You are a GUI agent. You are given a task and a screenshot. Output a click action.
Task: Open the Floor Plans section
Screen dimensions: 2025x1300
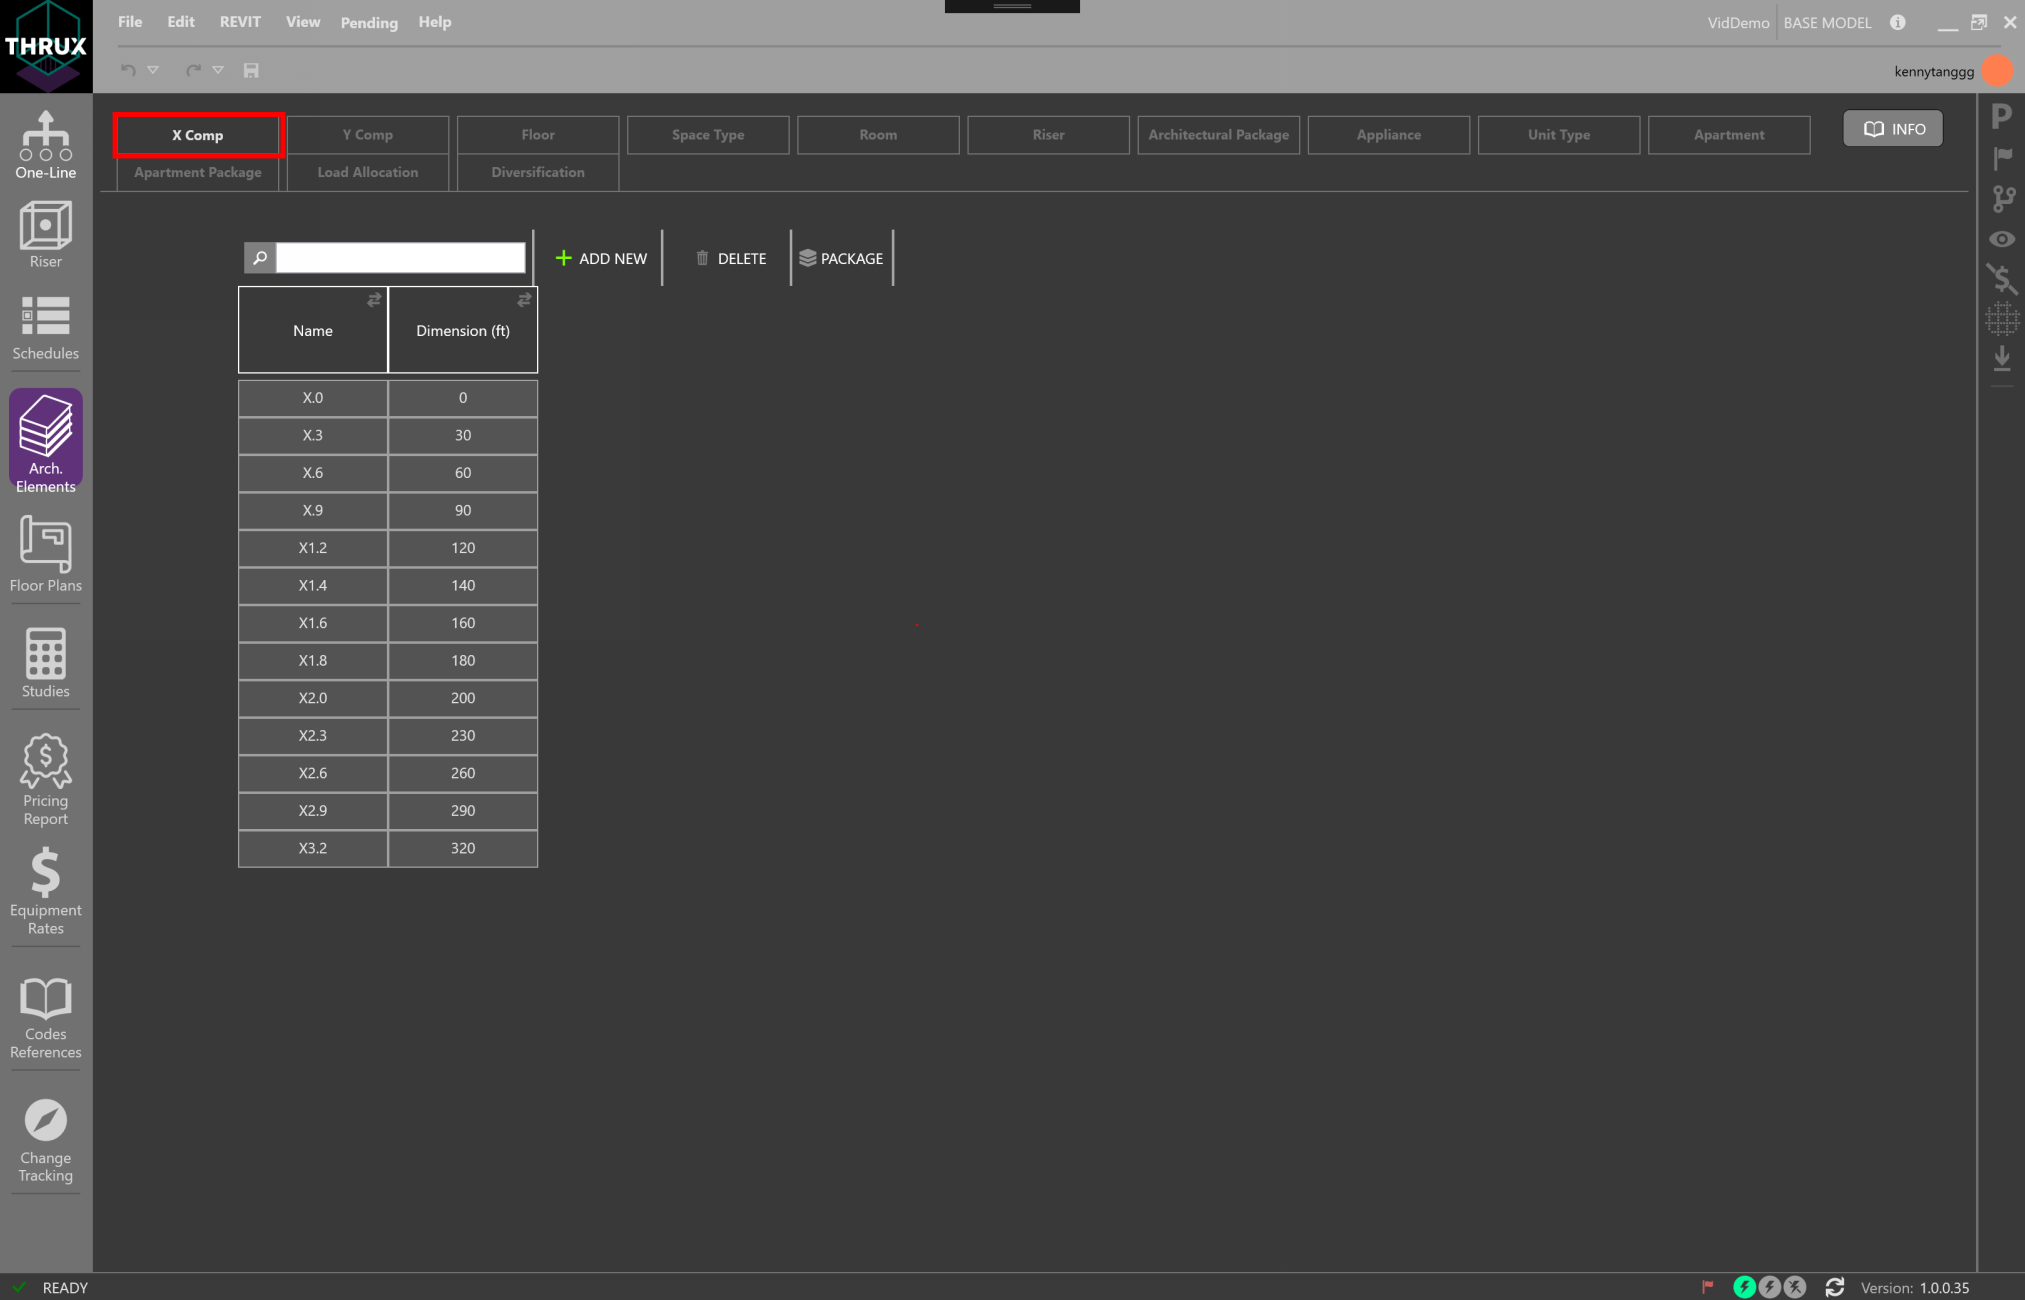pos(45,554)
